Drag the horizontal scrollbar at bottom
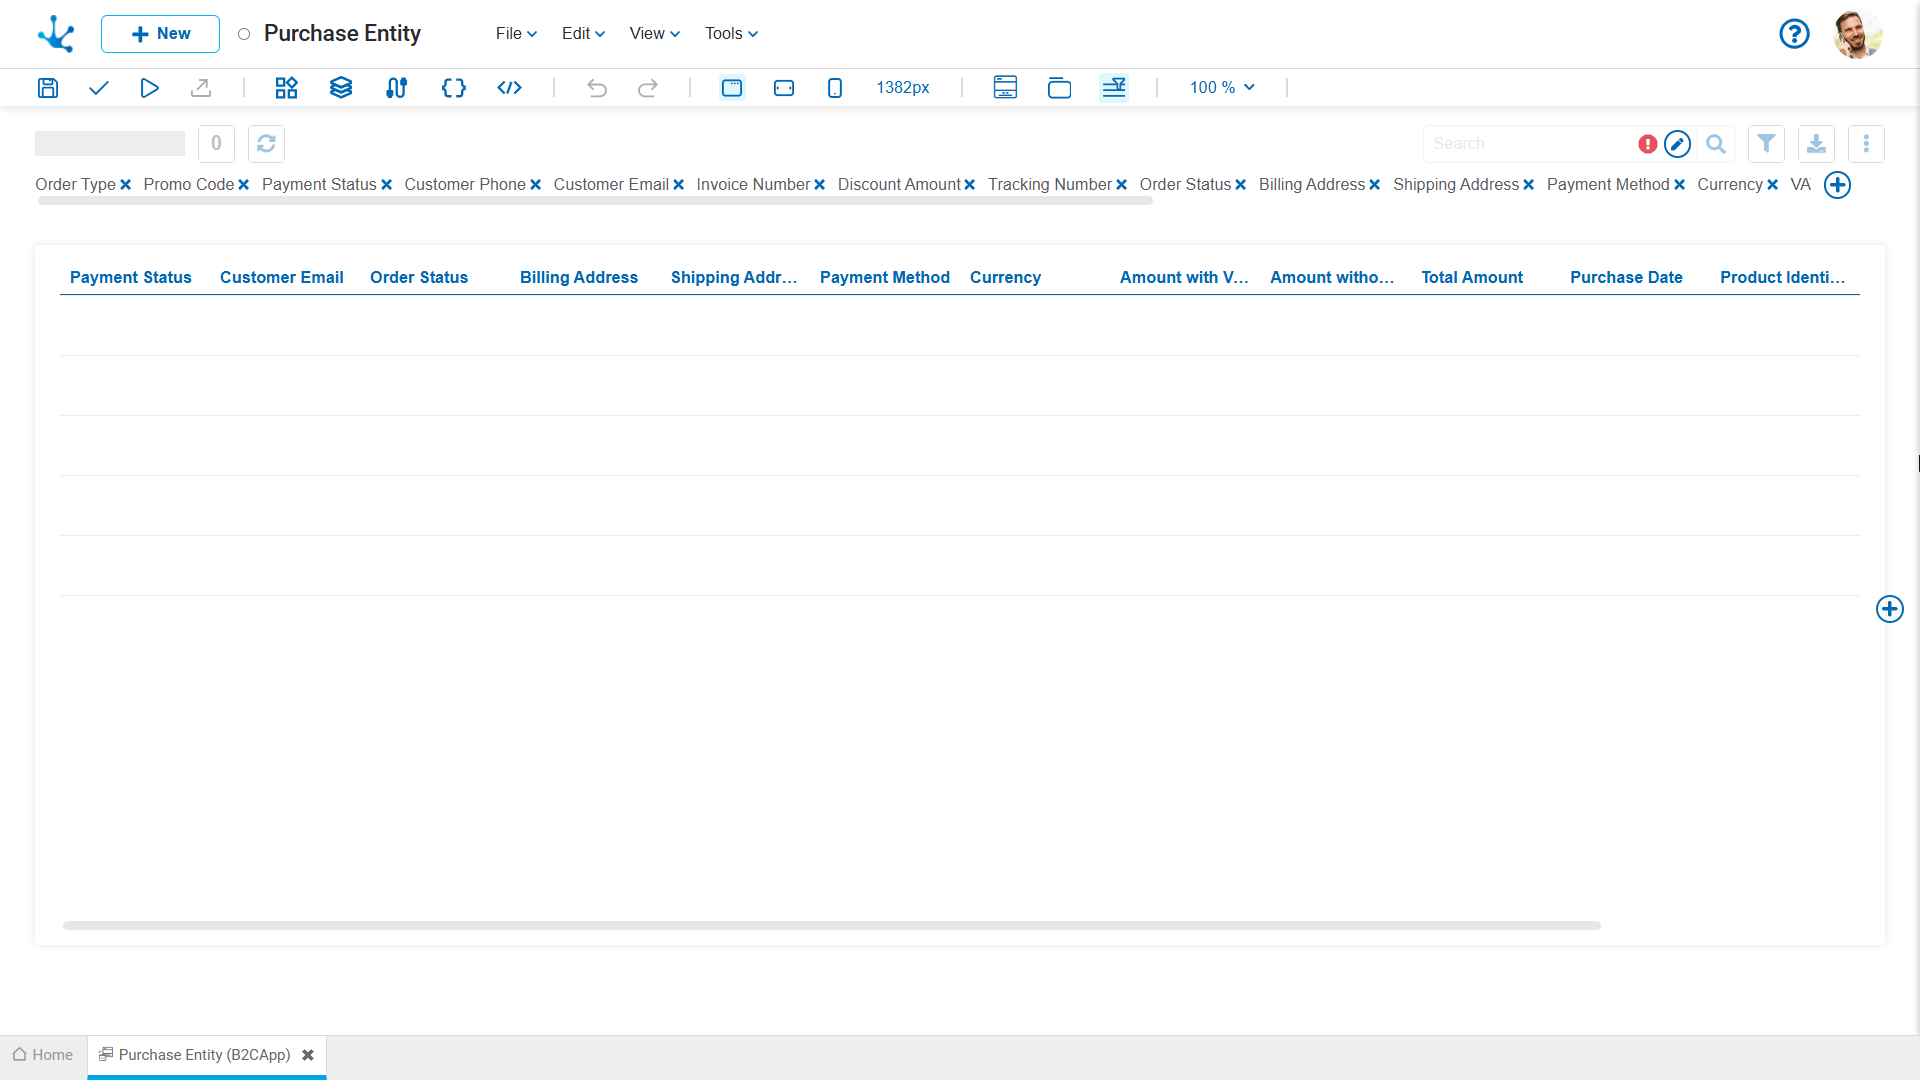1920x1080 pixels. coord(831,924)
